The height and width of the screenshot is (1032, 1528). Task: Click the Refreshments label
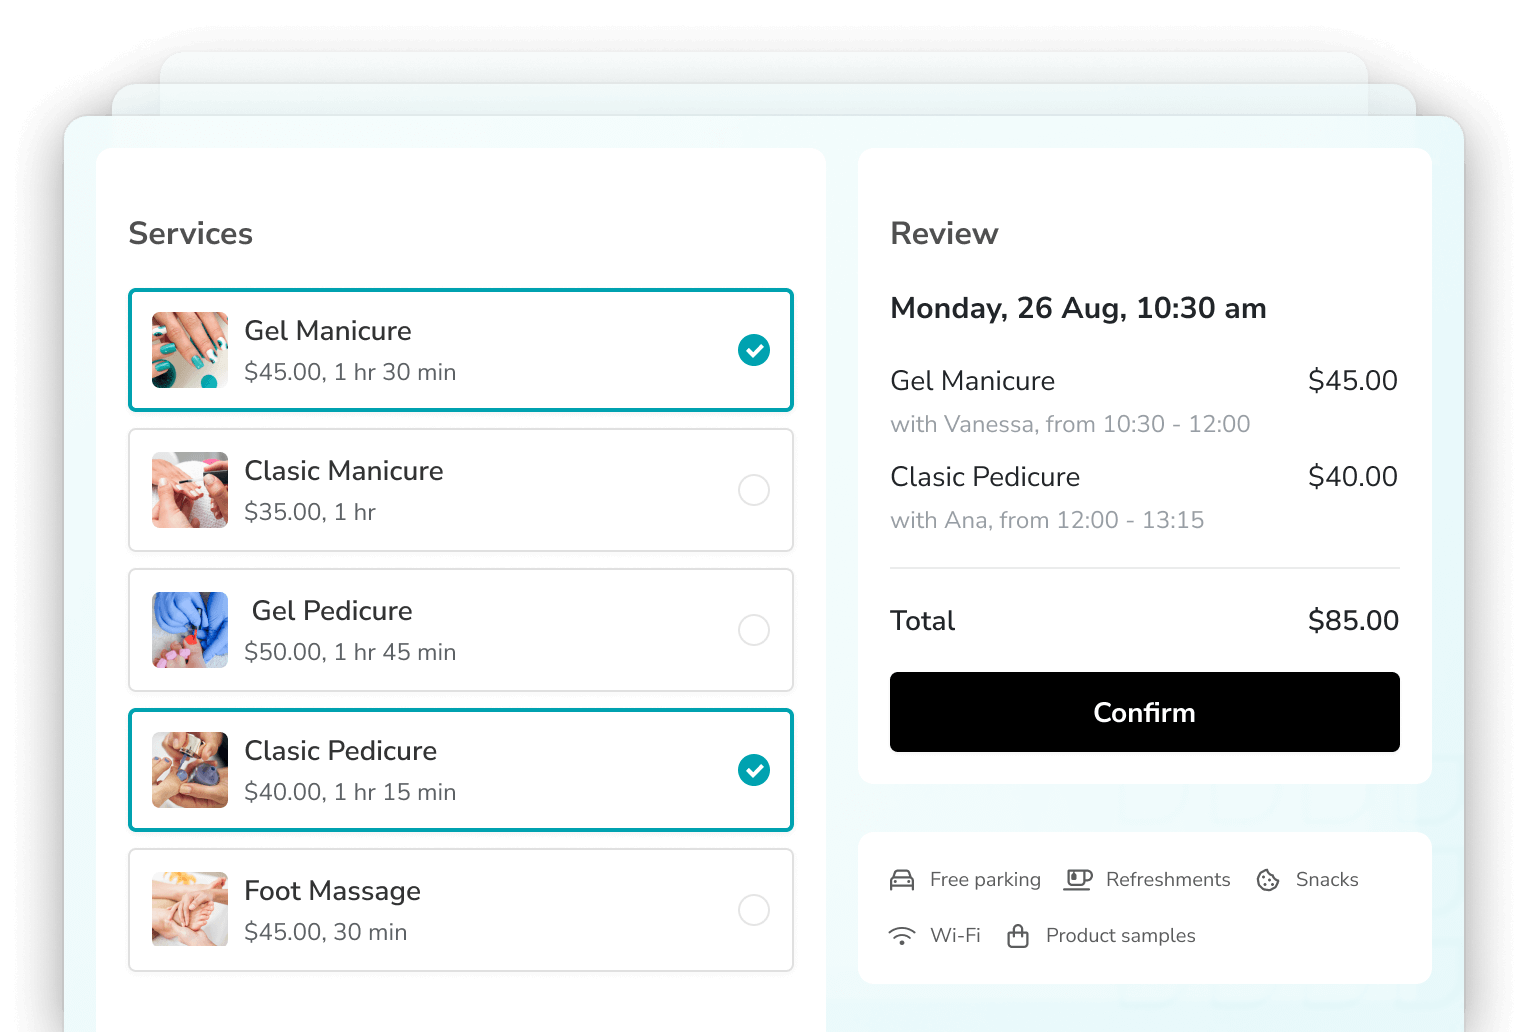[x=1168, y=880]
